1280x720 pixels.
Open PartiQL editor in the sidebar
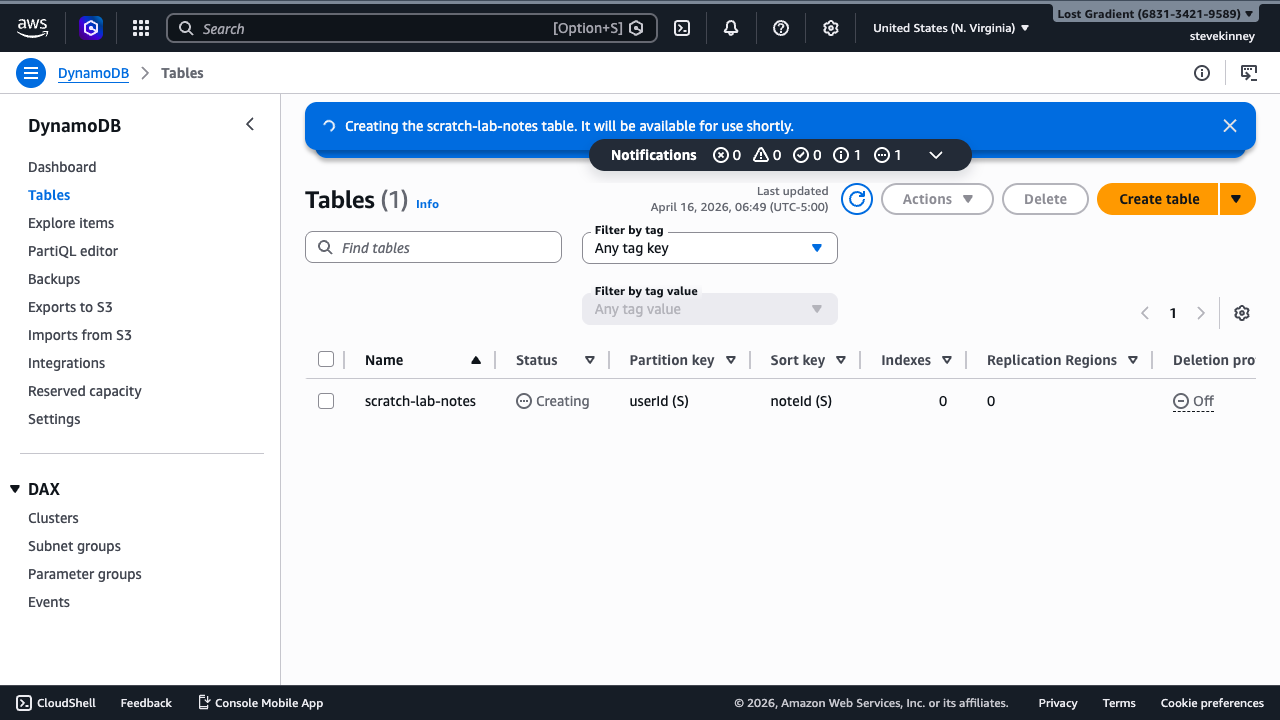click(x=73, y=251)
